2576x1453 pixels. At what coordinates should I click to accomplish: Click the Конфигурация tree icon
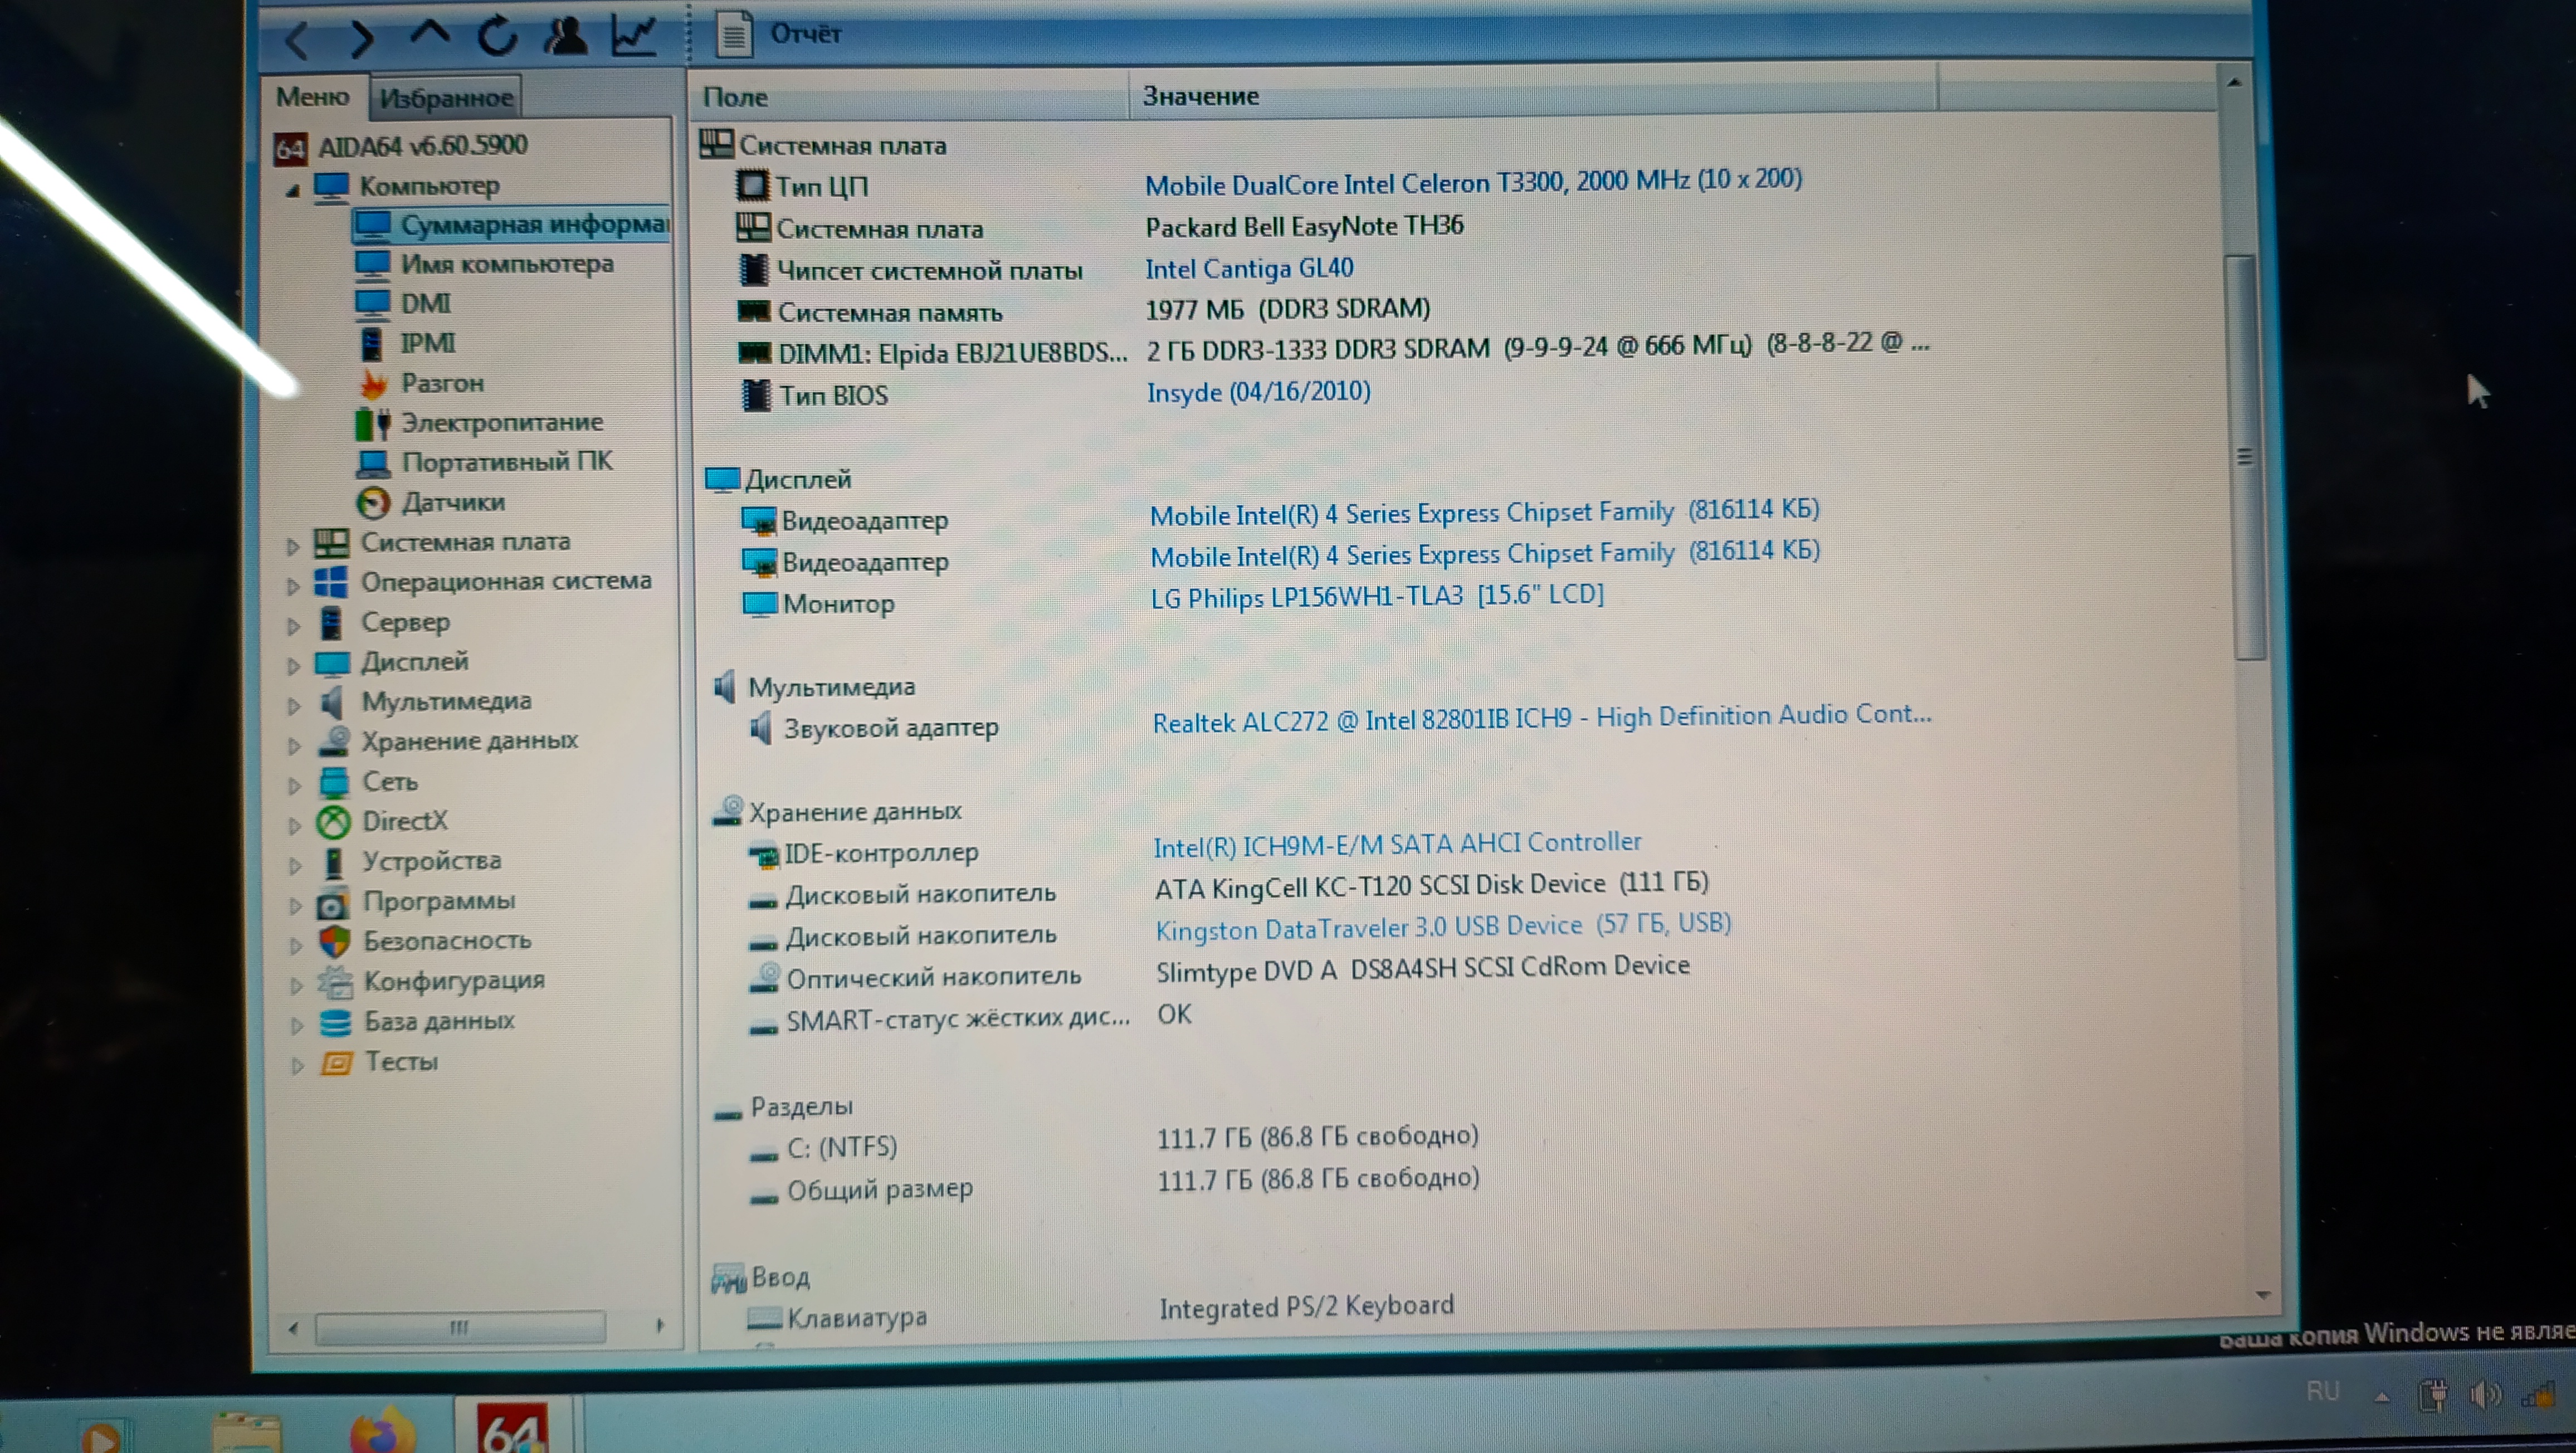[336, 983]
